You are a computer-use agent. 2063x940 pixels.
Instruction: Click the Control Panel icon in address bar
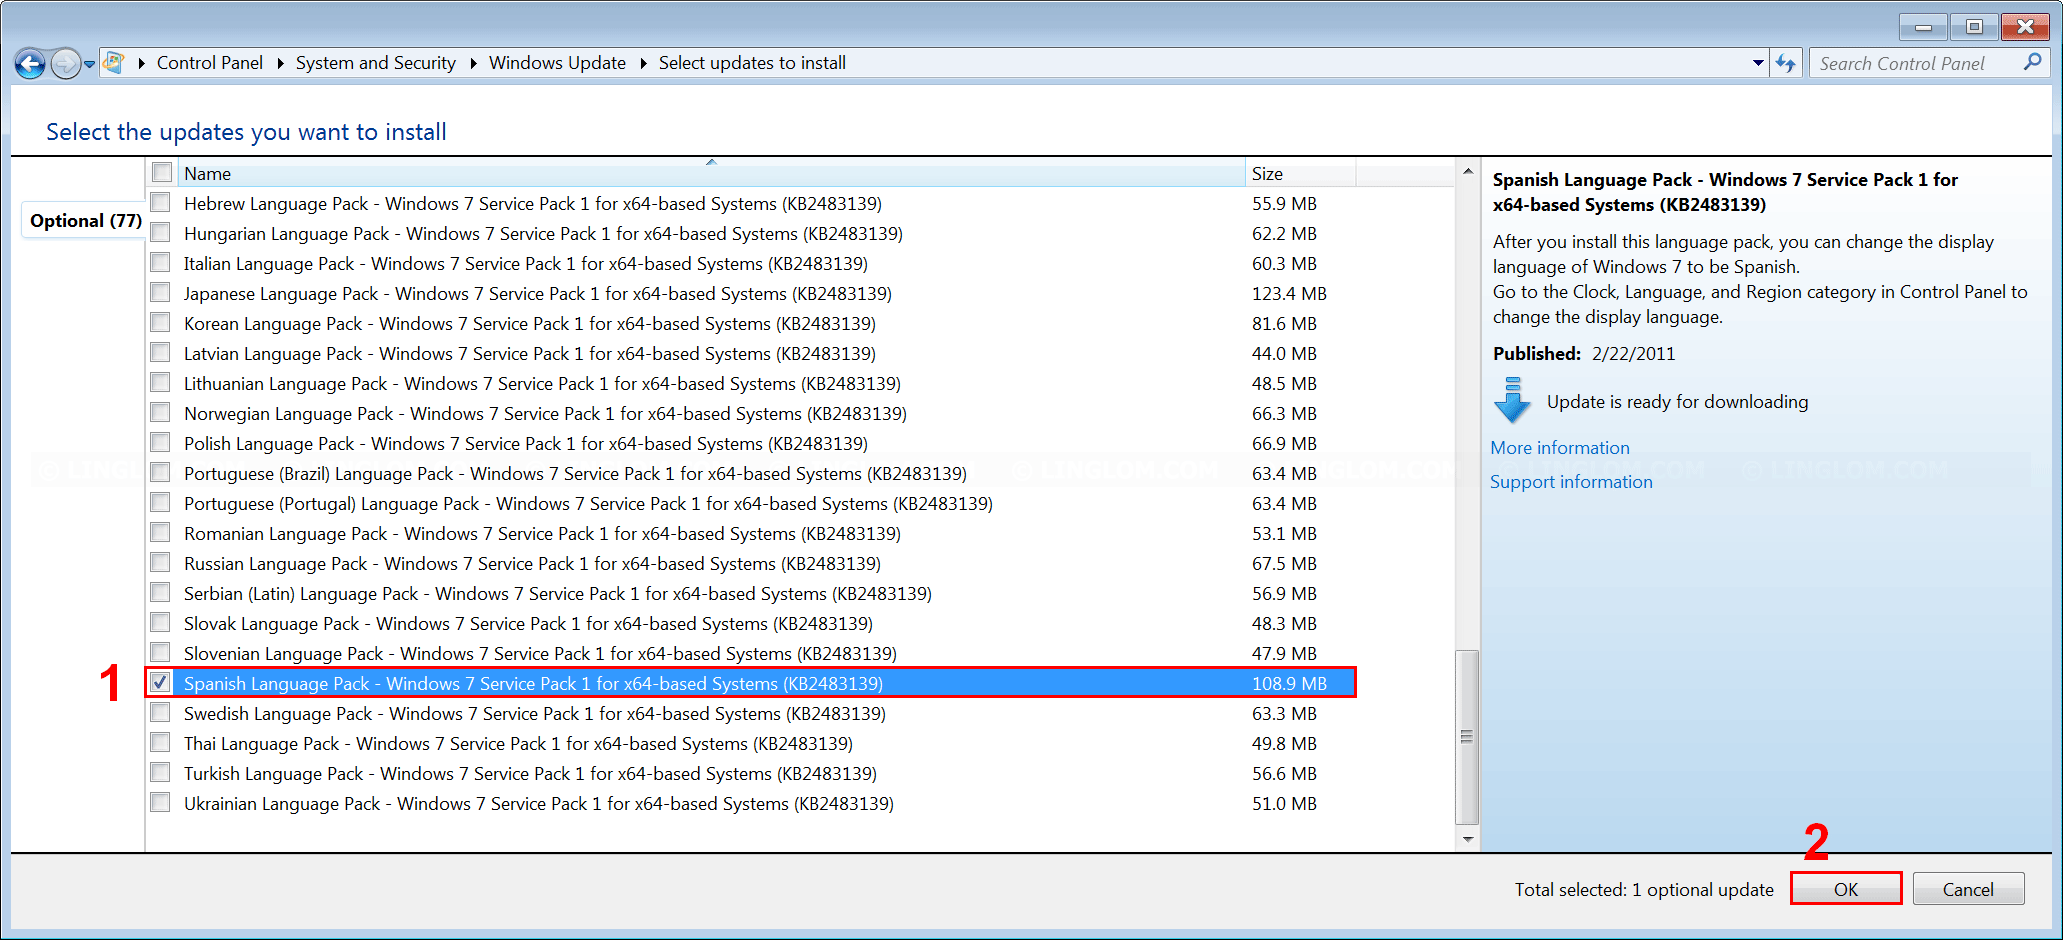tap(114, 63)
